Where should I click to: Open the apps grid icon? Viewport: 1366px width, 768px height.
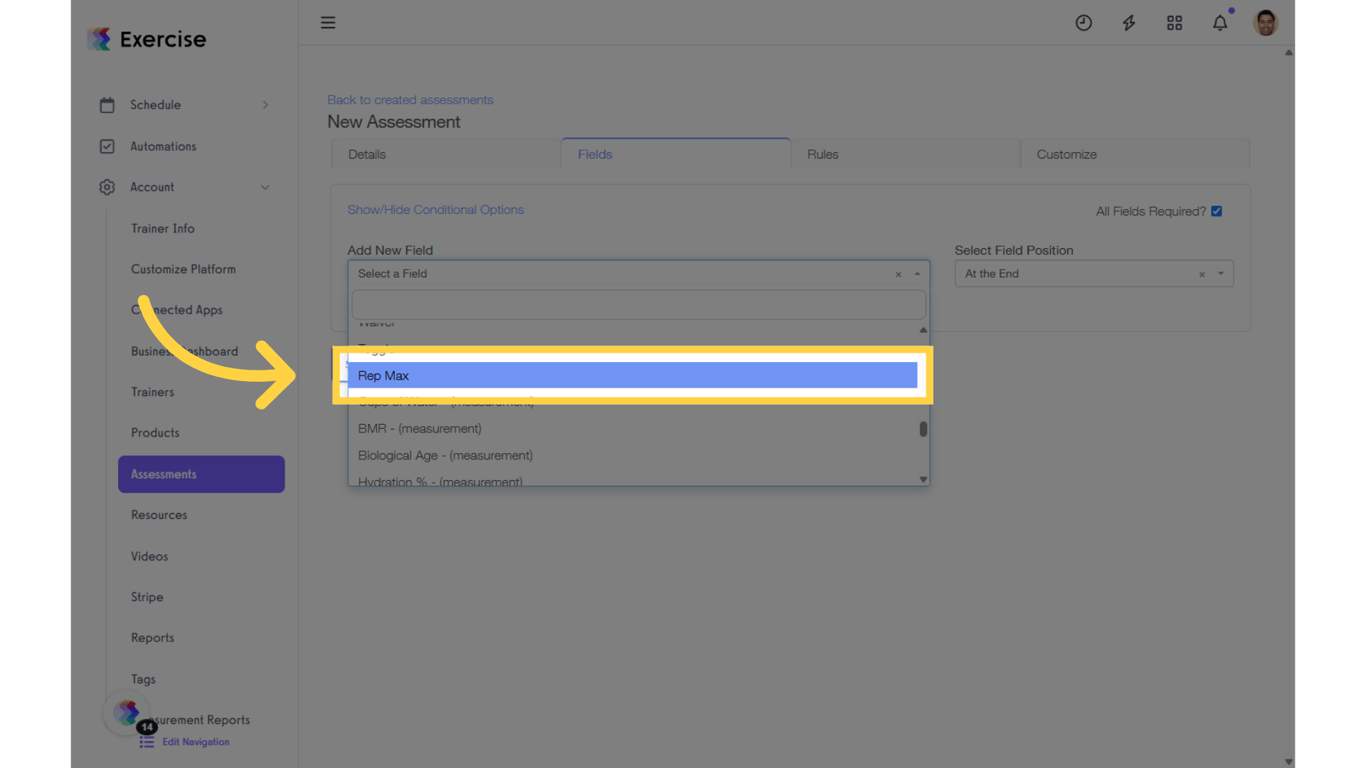click(1174, 22)
